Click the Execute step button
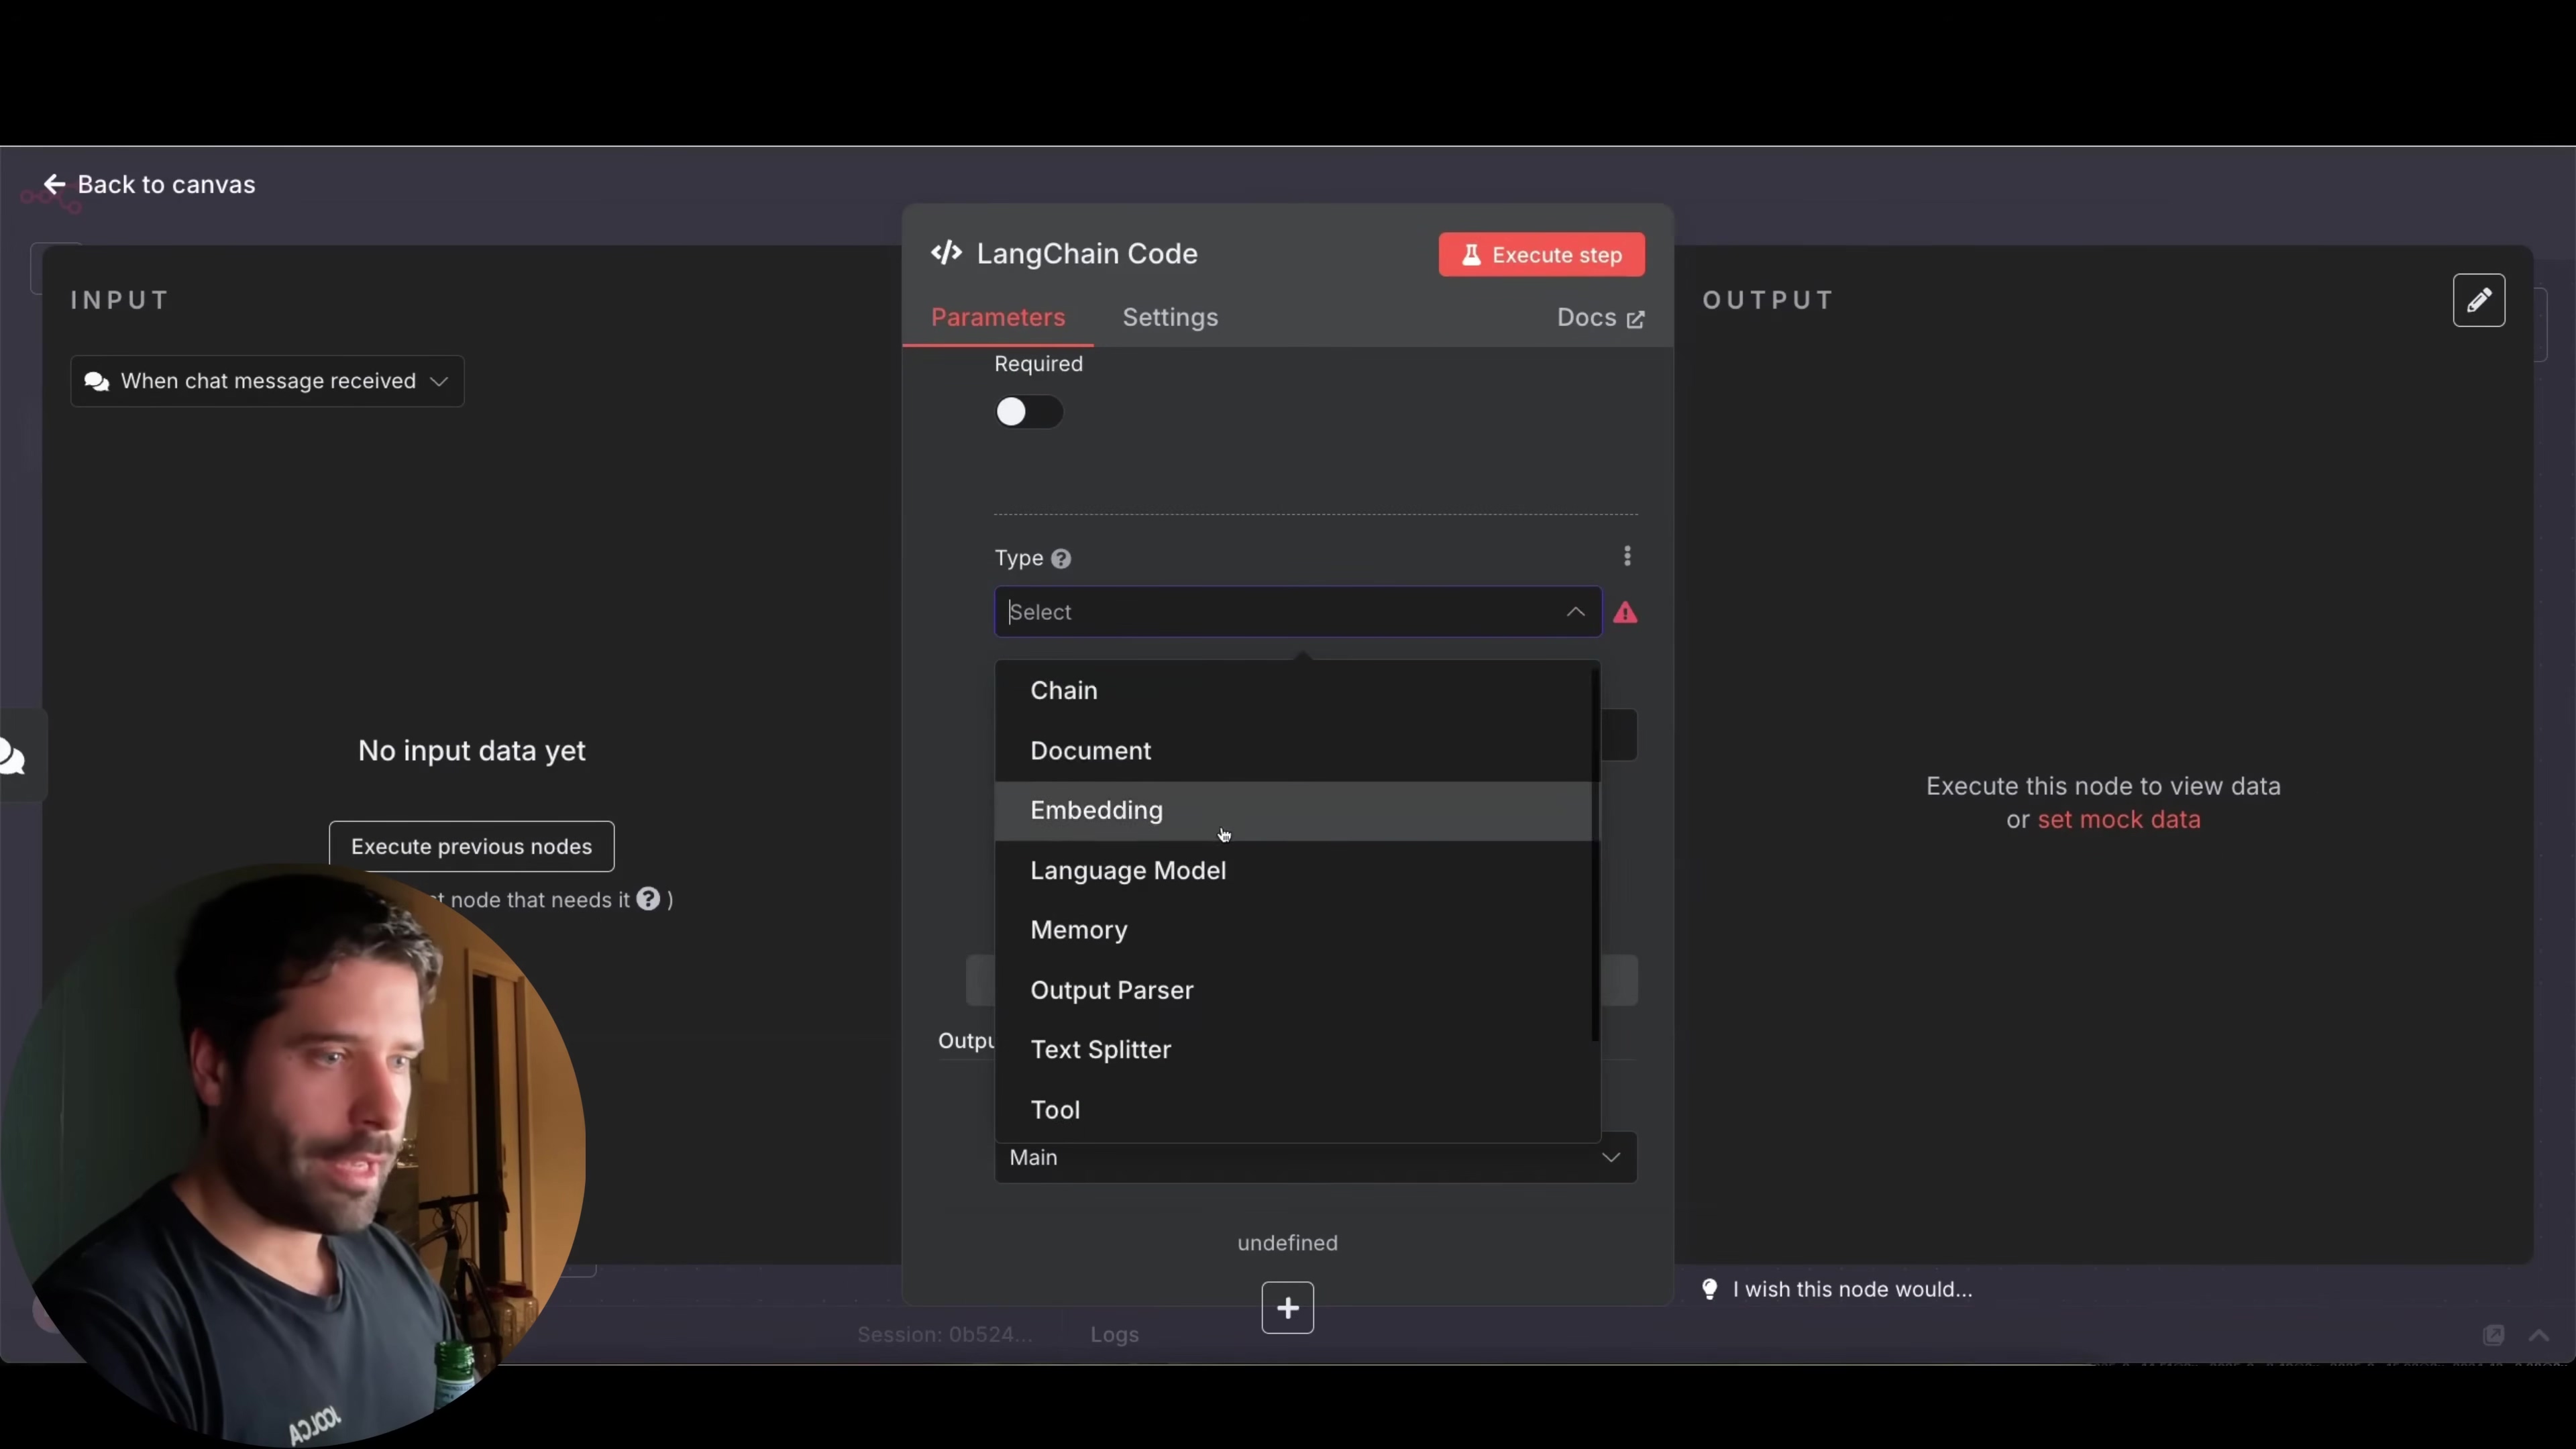This screenshot has width=2576, height=1449. (1541, 255)
